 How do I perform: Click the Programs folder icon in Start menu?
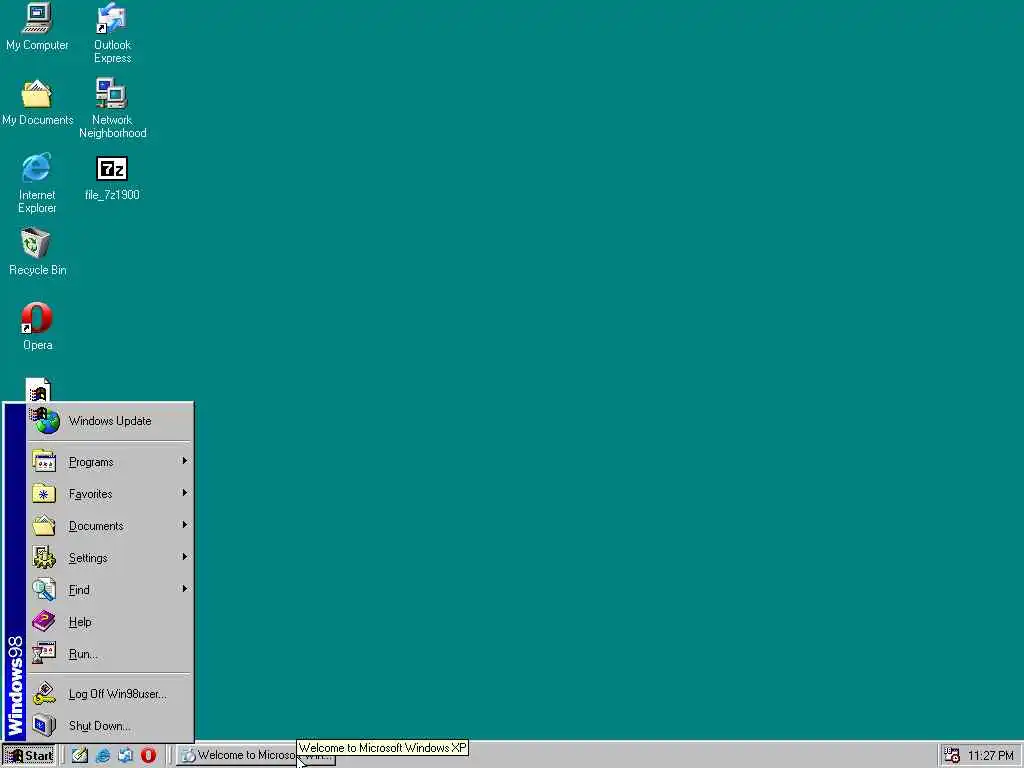point(44,461)
